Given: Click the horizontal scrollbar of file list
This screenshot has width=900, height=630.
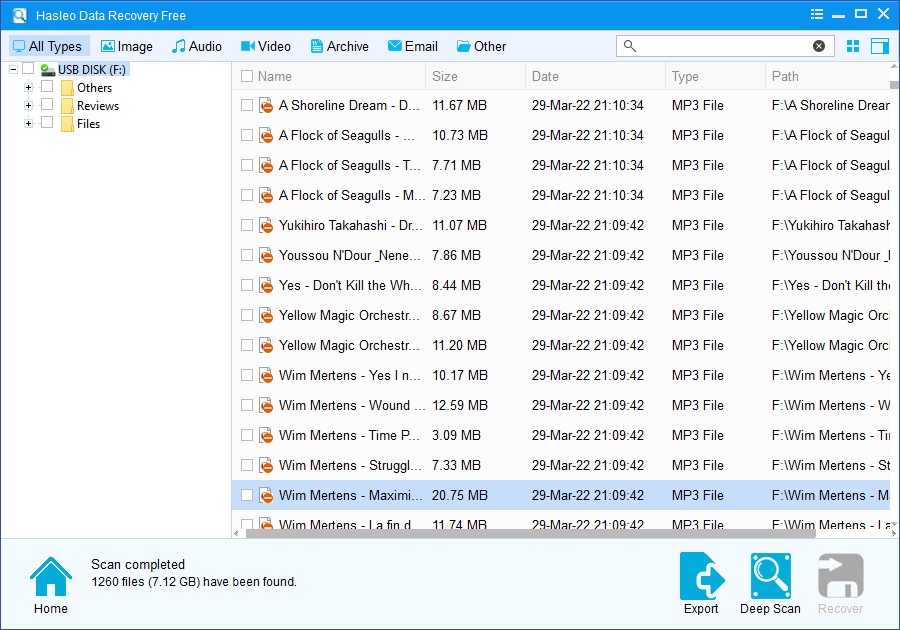Looking at the screenshot, I should pos(531,534).
